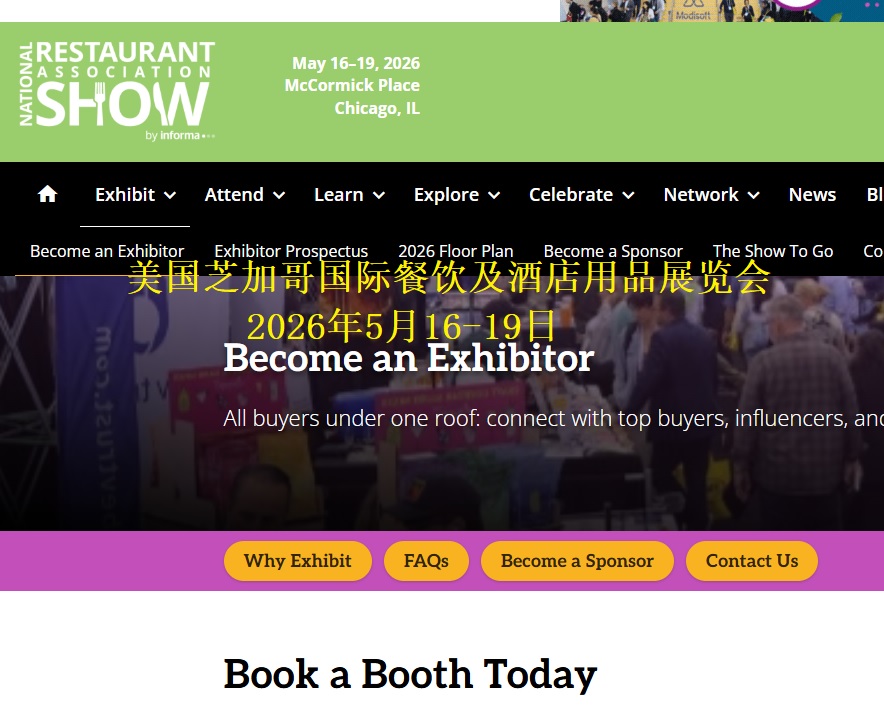Open The Show To Go page
This screenshot has height=727, width=884.
[772, 251]
